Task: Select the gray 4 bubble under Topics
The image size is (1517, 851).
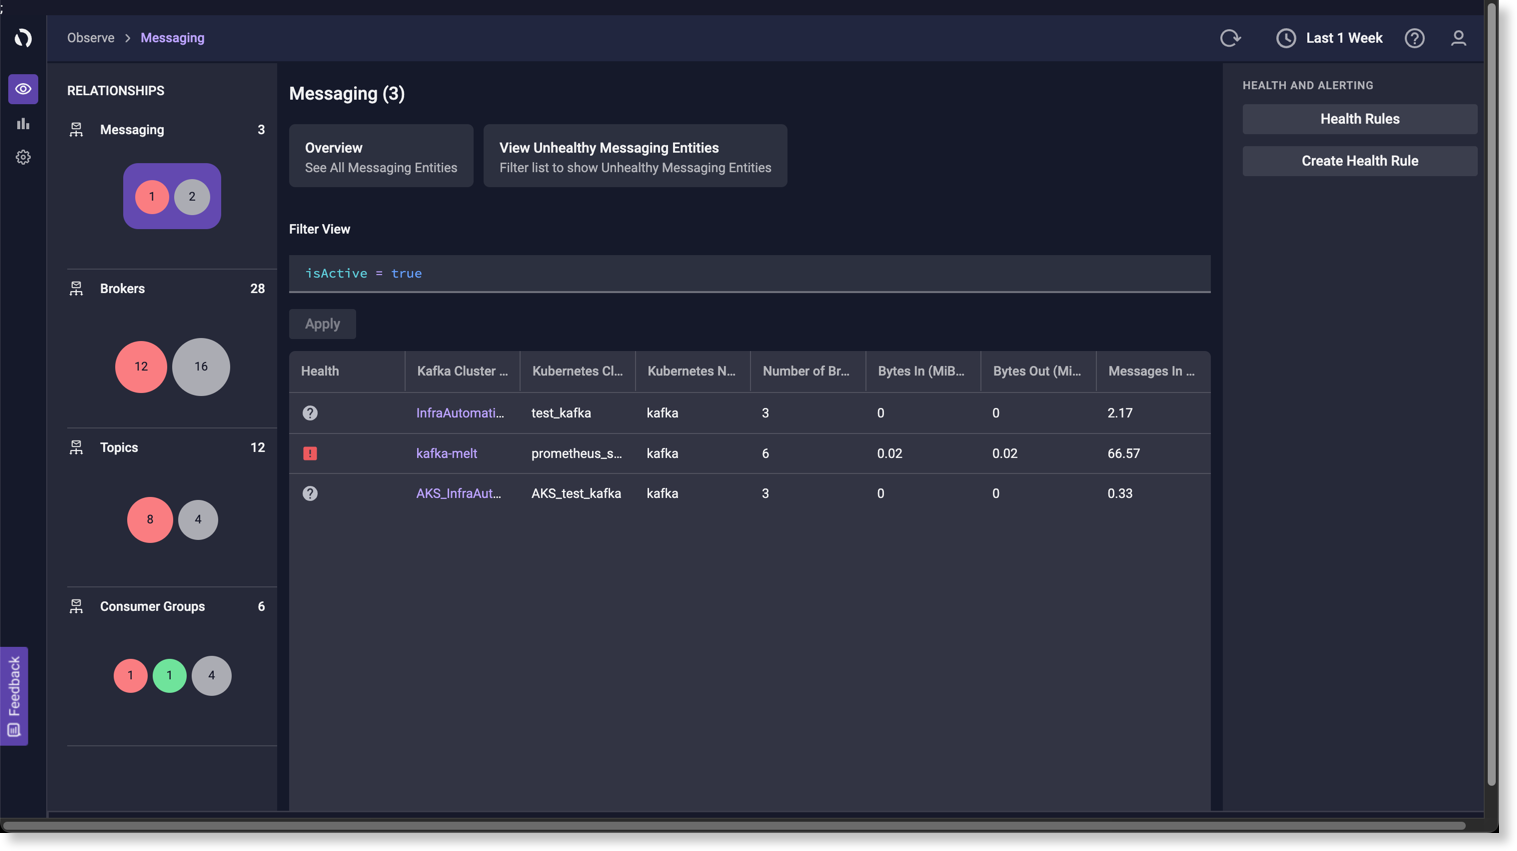Action: pyautogui.click(x=198, y=520)
